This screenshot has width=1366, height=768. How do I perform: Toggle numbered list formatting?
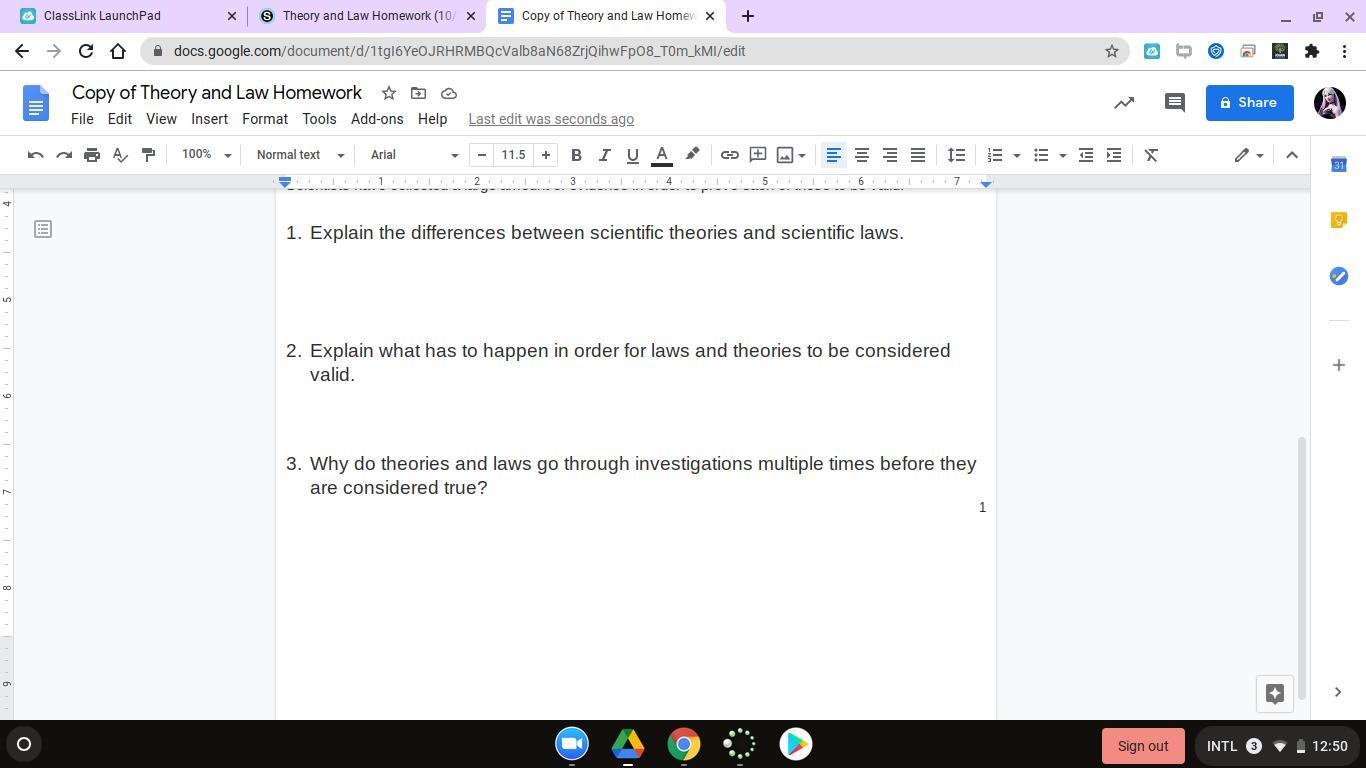pyautogui.click(x=995, y=155)
